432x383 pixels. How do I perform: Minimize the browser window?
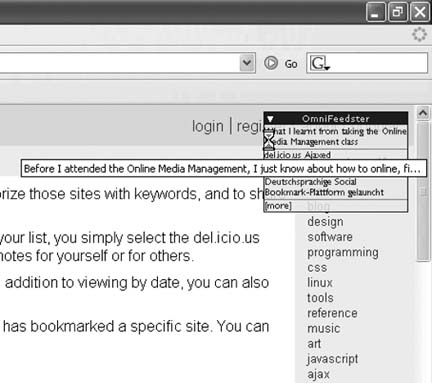tap(375, 12)
